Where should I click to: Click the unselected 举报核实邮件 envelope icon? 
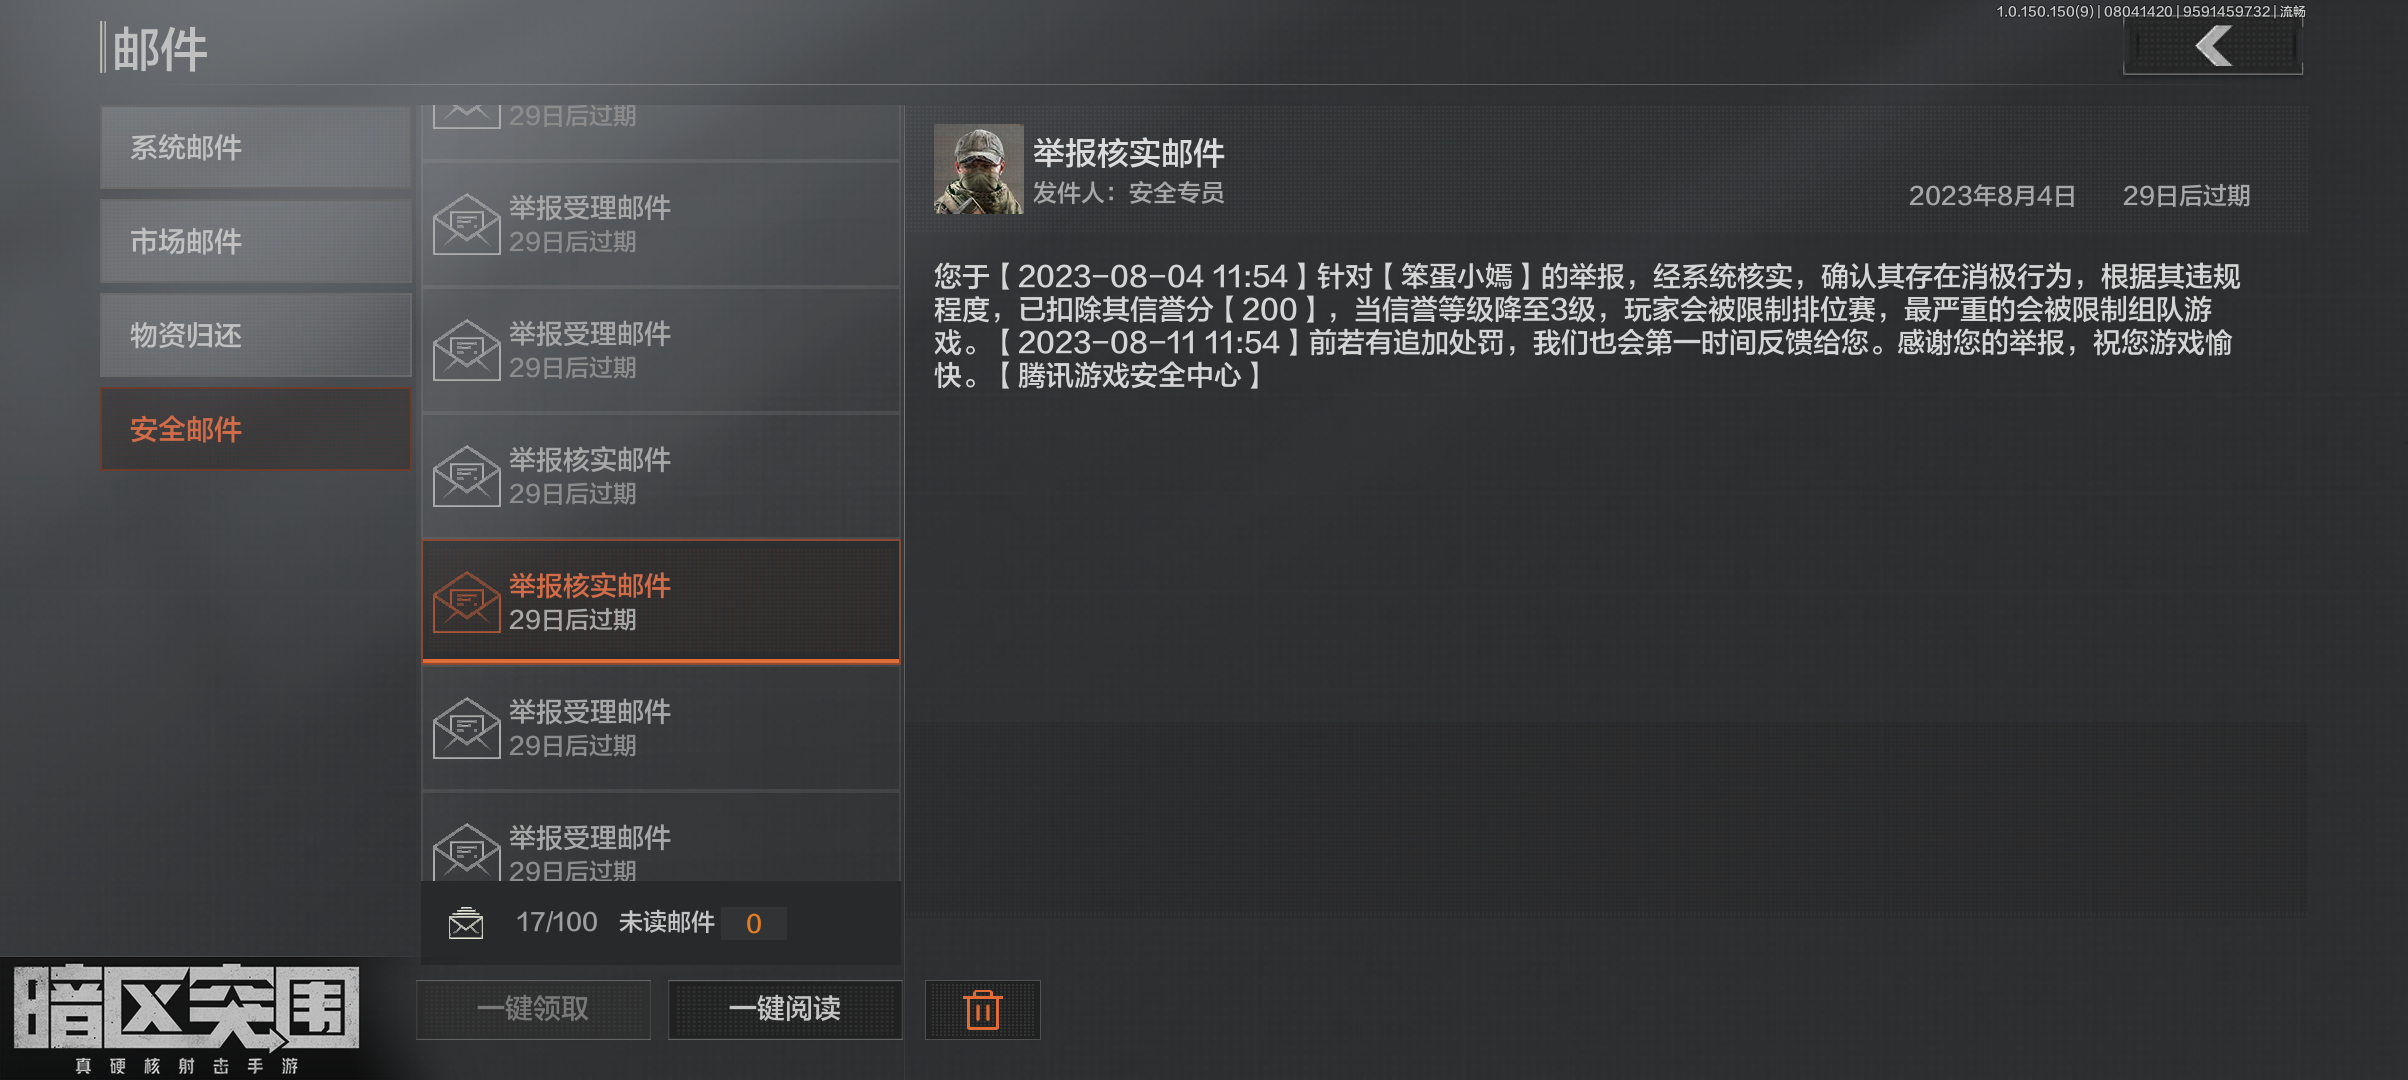point(466,476)
